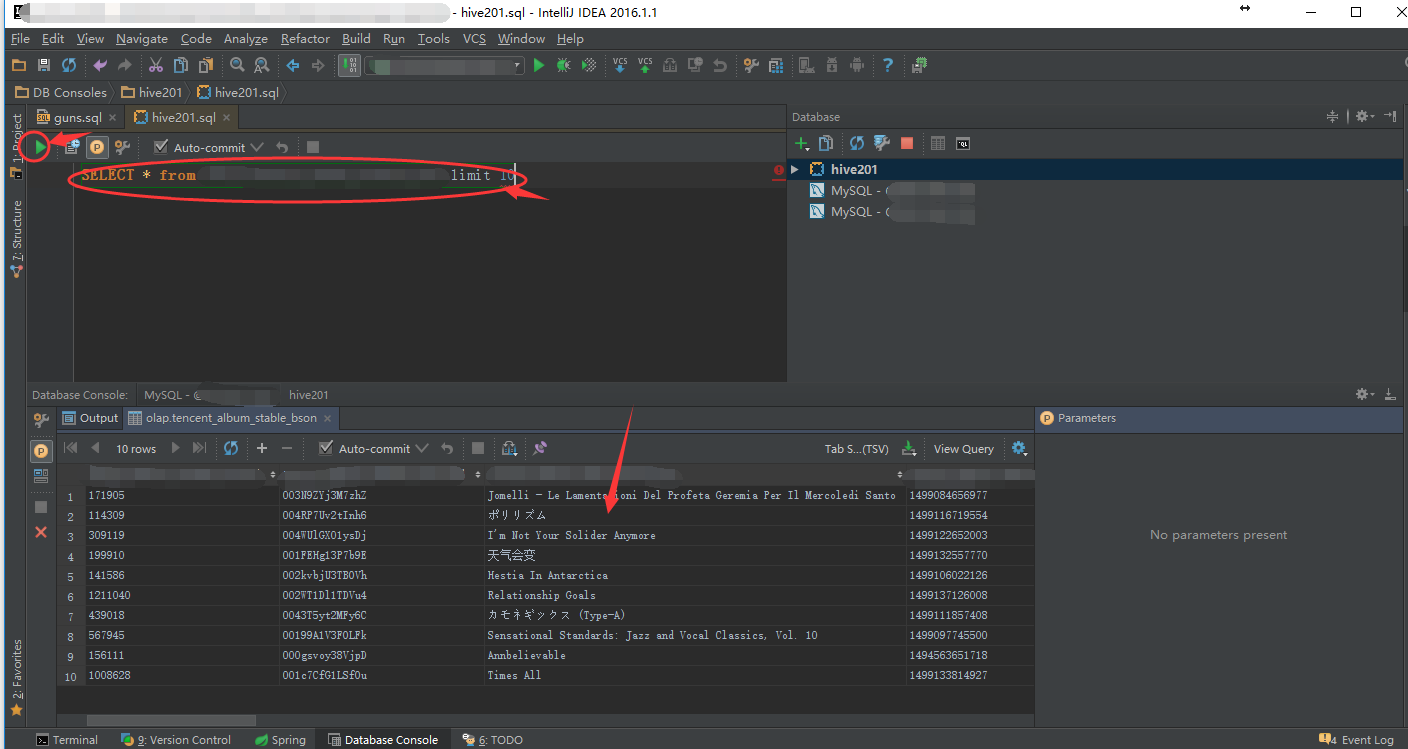Viewport: 1408px width, 749px height.
Task: Click Duplicate data source icon in Database panel
Action: [x=826, y=143]
